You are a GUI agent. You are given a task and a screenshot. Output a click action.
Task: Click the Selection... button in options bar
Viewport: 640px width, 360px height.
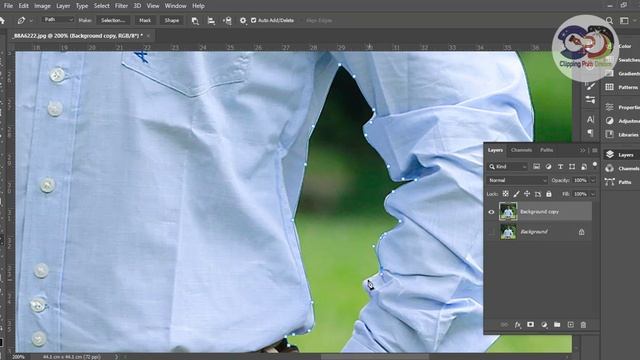(113, 20)
